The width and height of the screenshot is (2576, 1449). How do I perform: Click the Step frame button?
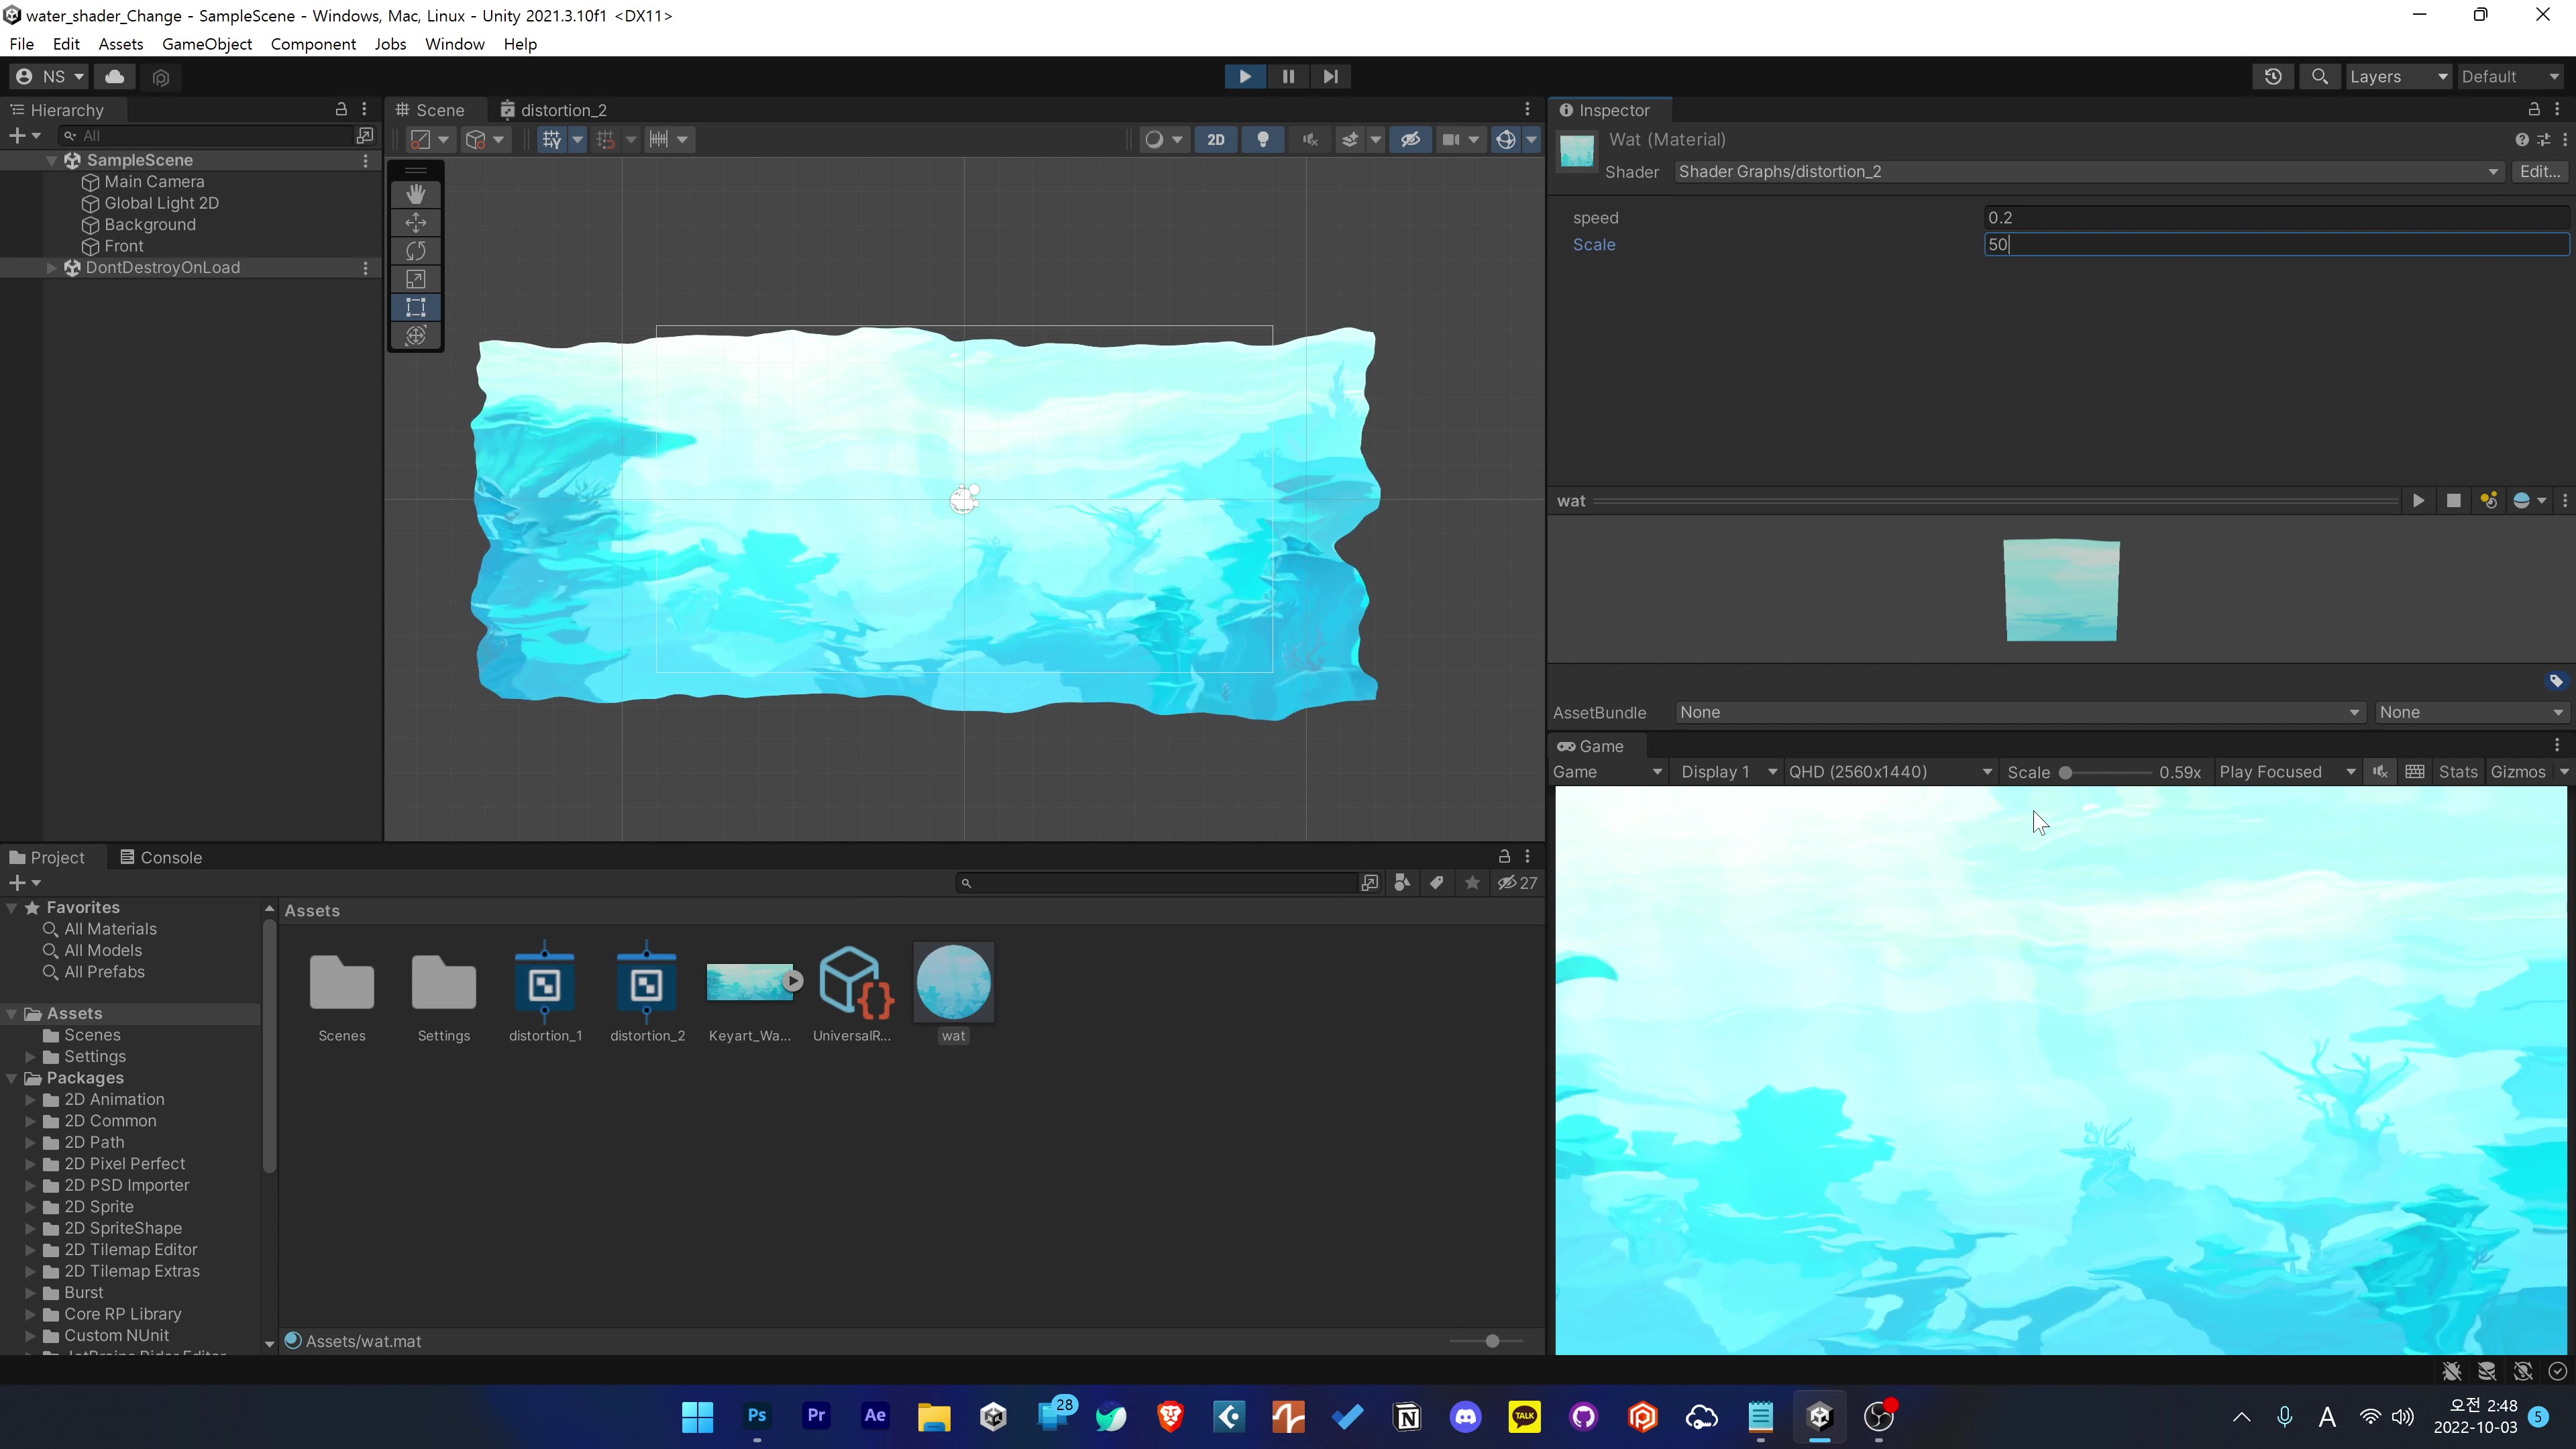(x=1330, y=76)
